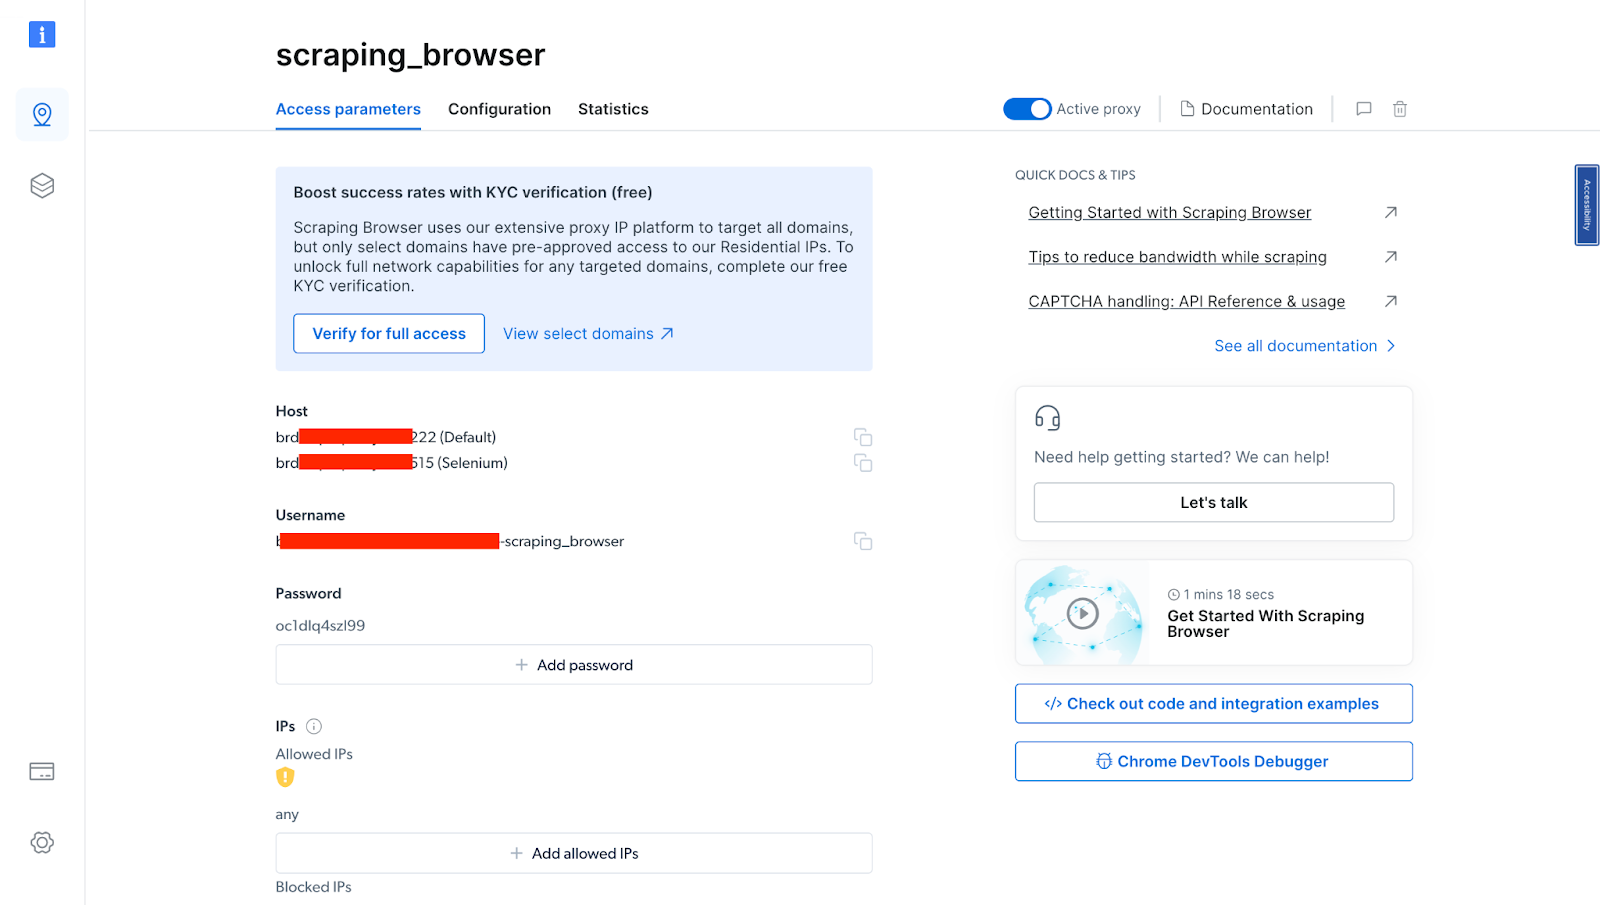Viewport: 1600px width, 905px height.
Task: Click the Allowed IPs warning shield icon
Action: tap(285, 777)
